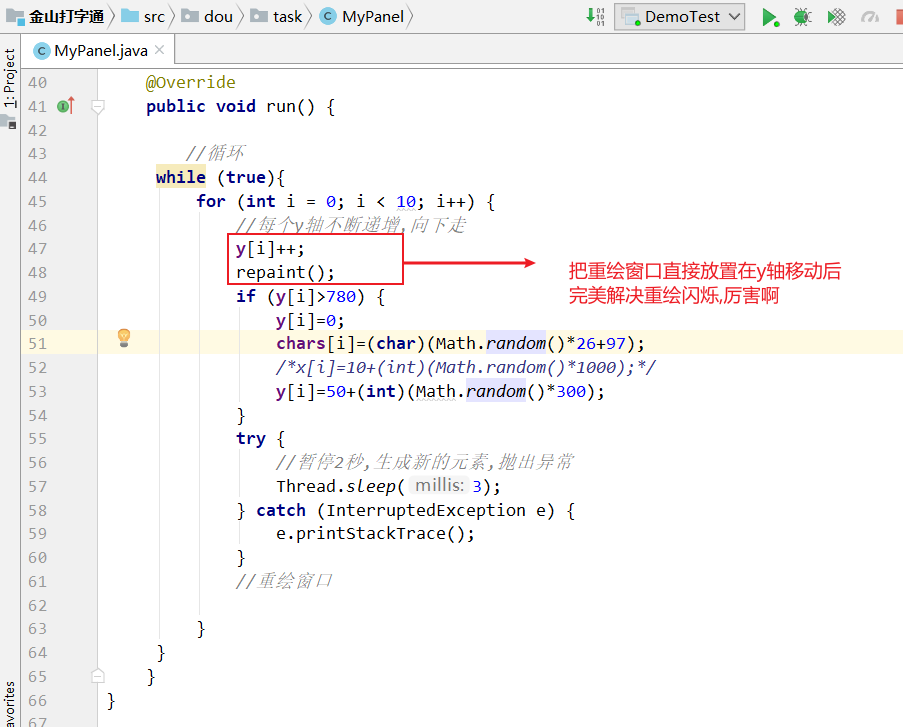The width and height of the screenshot is (903, 727).
Task: Click 'public void run()' method declaration
Action: pyautogui.click(x=230, y=107)
